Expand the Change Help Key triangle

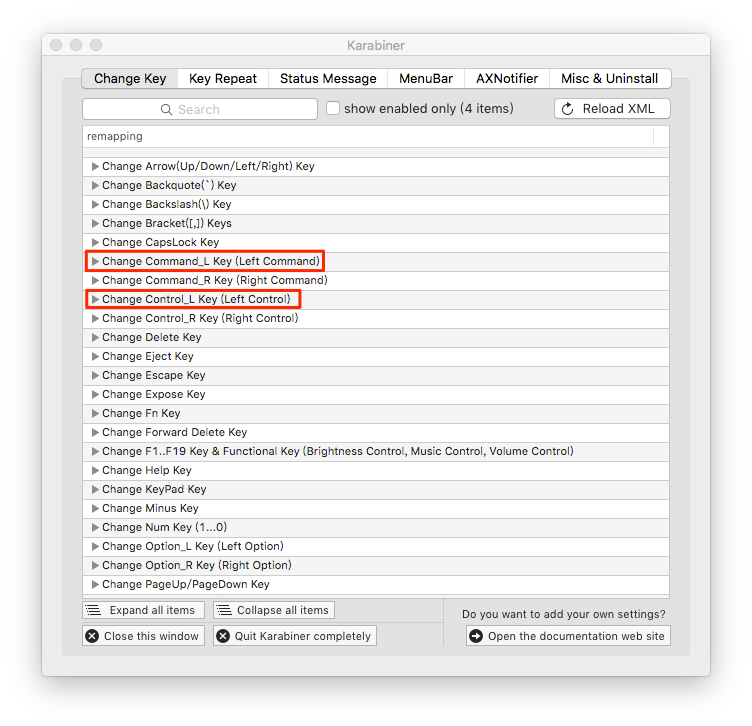click(x=95, y=470)
